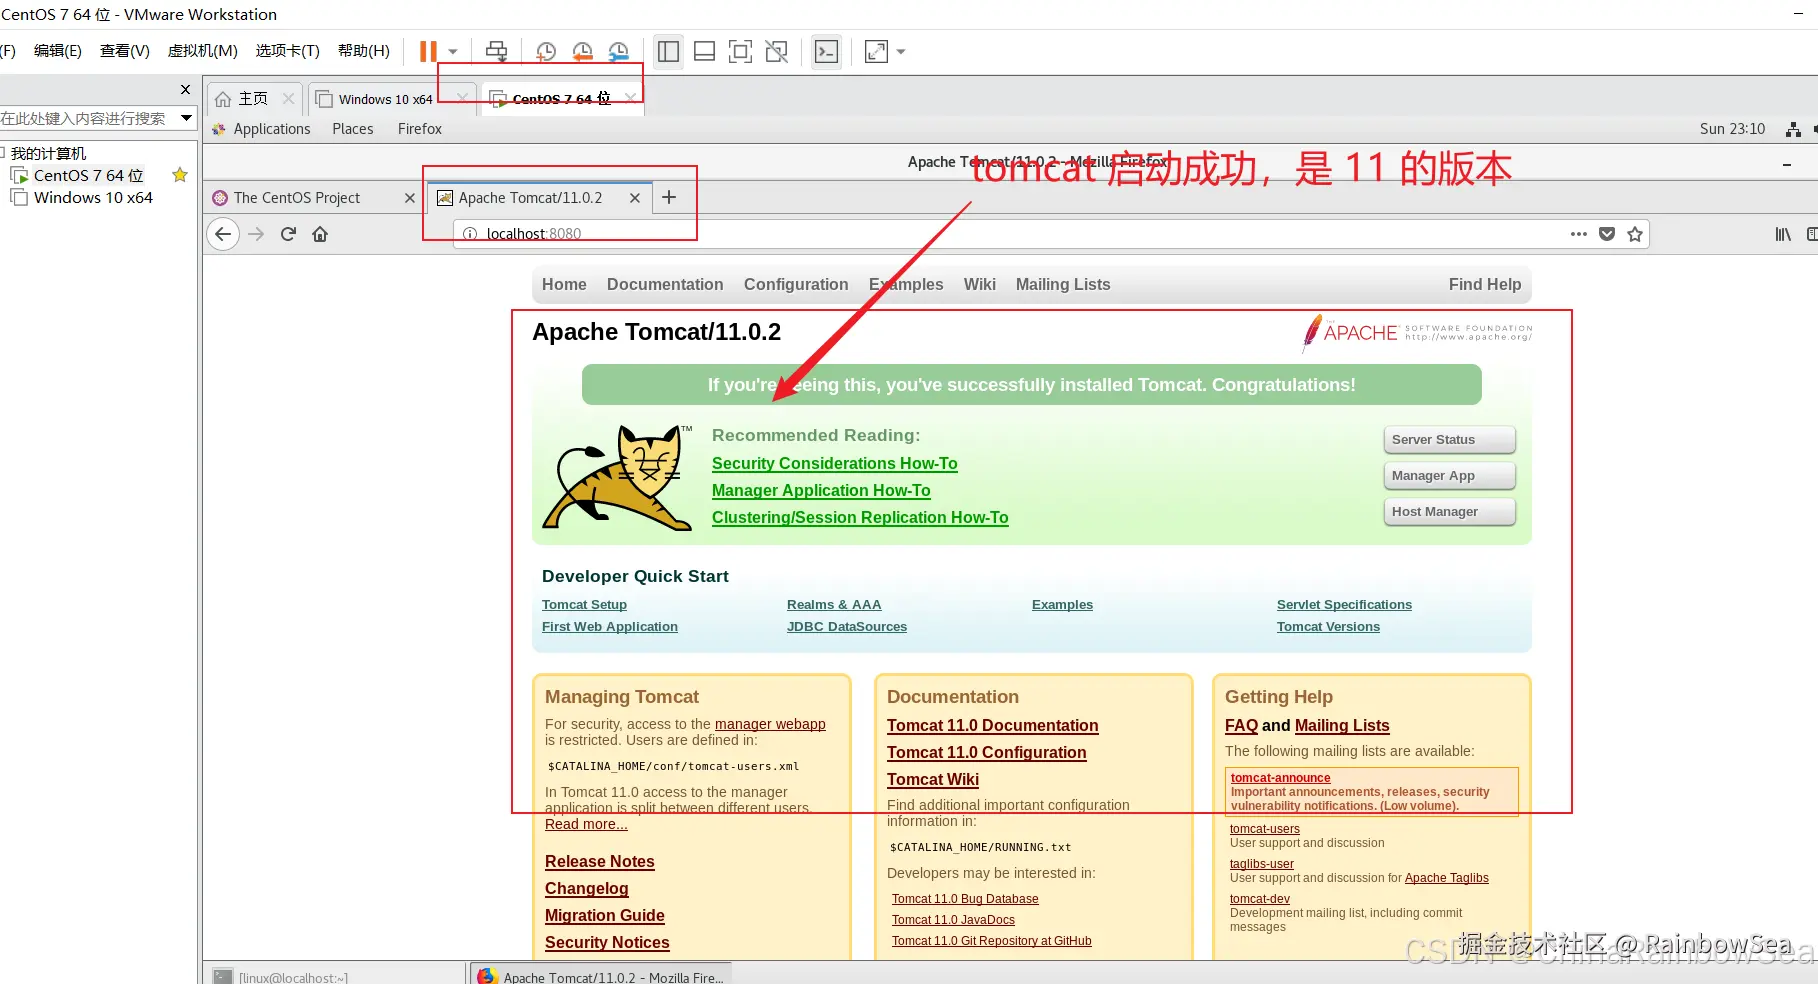Open Security Considerations How-To link

[835, 463]
